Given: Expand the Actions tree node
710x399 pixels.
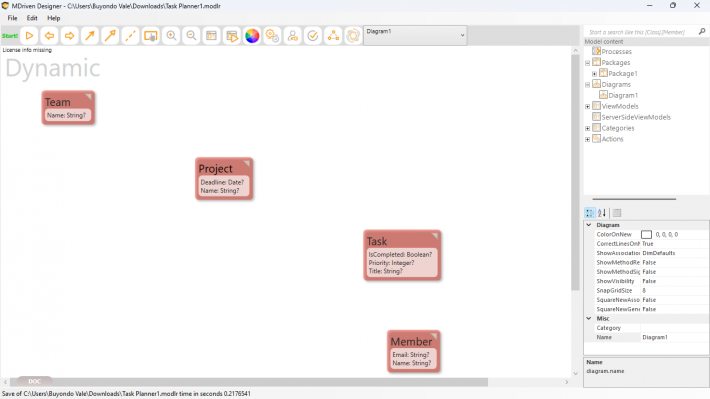Looking at the screenshot, I should pyautogui.click(x=588, y=139).
